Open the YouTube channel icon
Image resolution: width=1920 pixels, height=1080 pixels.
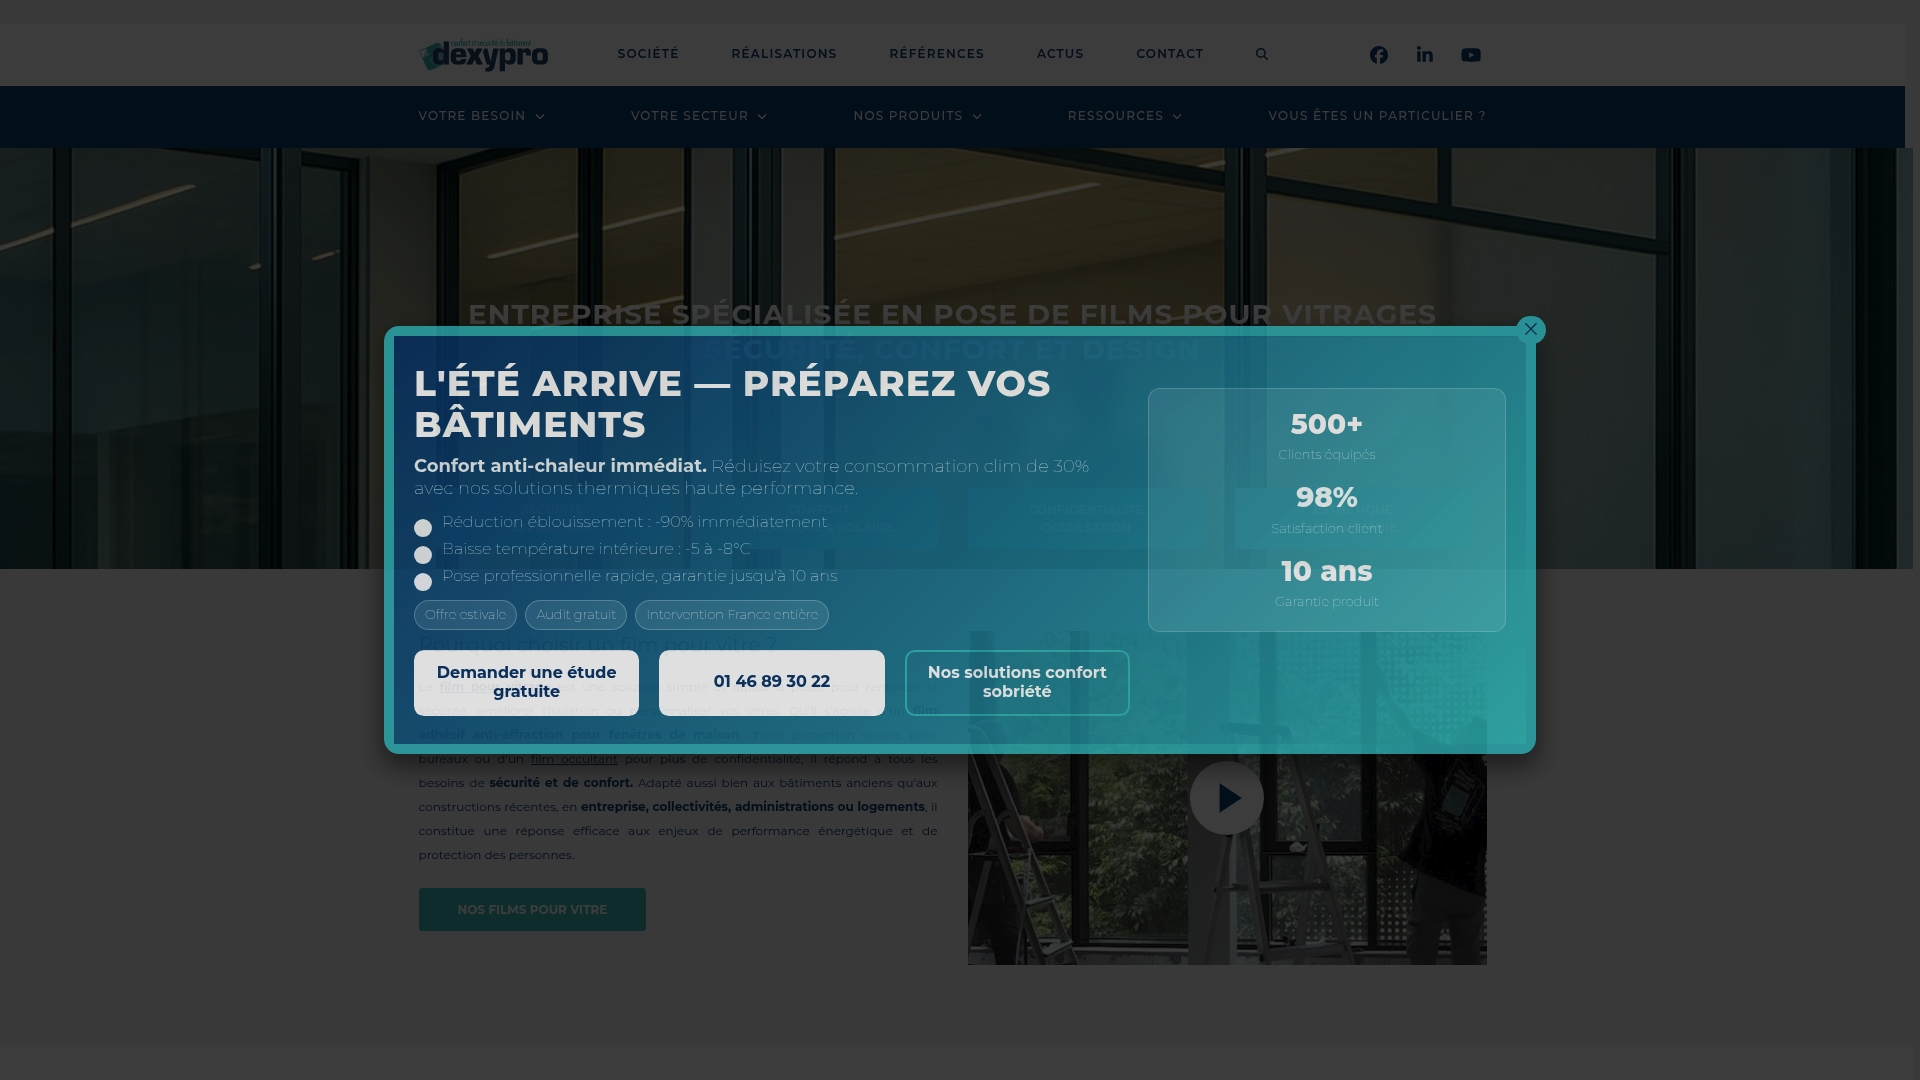[x=1470, y=55]
